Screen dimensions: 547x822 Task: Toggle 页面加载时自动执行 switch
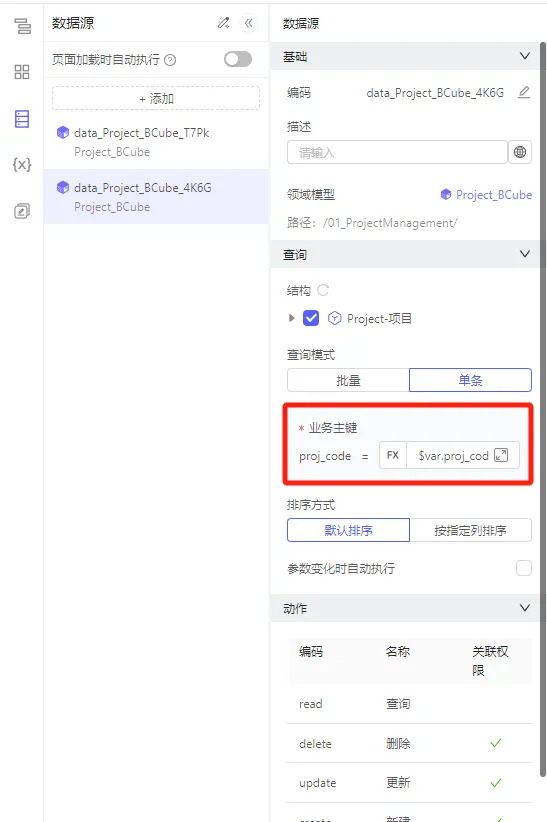(x=238, y=59)
